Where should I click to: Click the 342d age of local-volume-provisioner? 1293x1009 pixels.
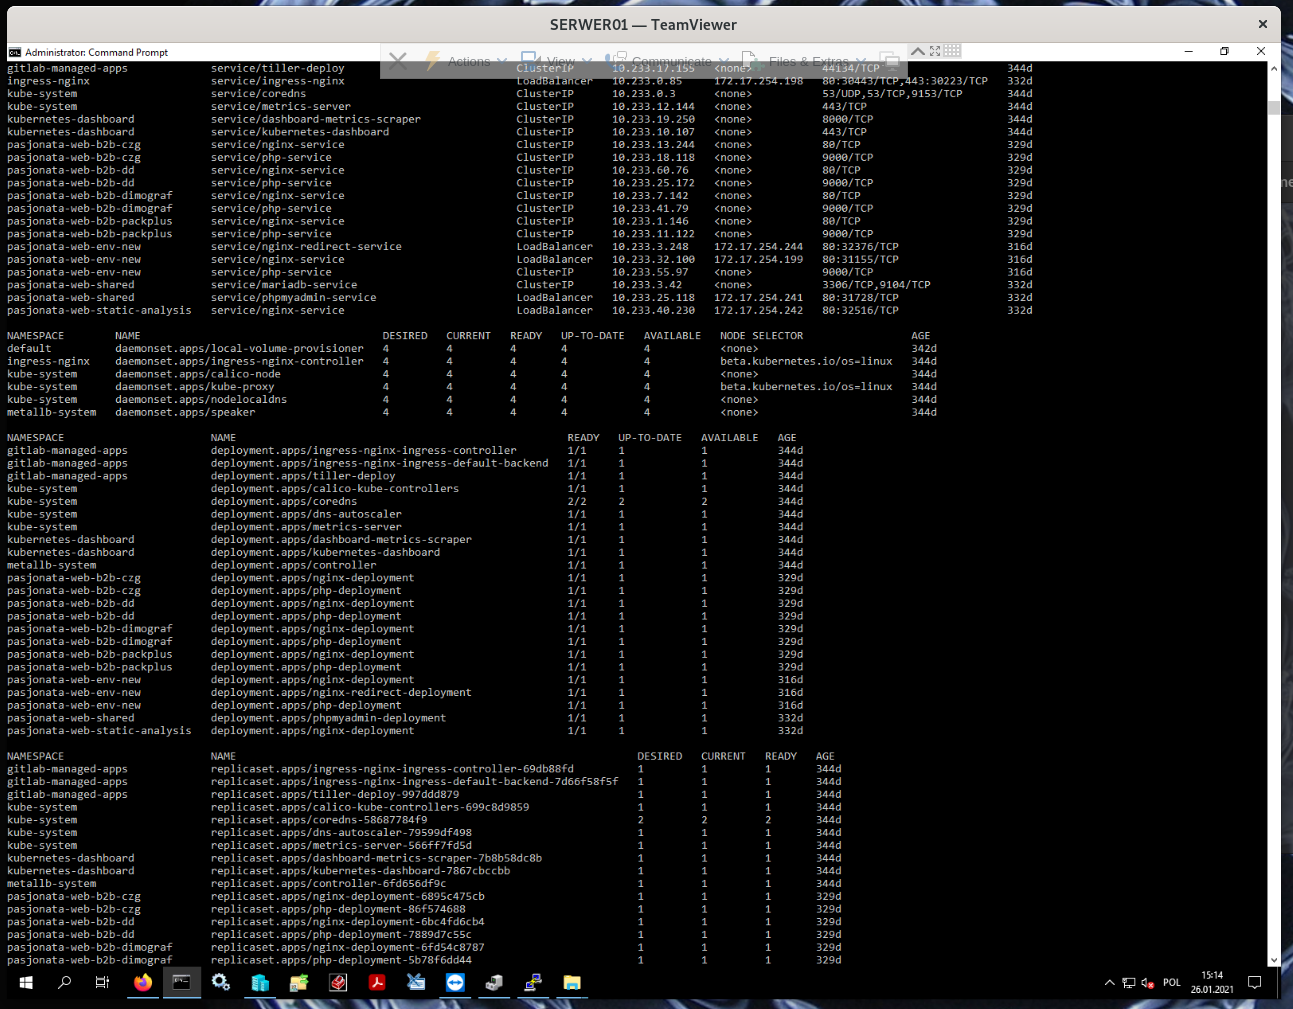tap(924, 349)
